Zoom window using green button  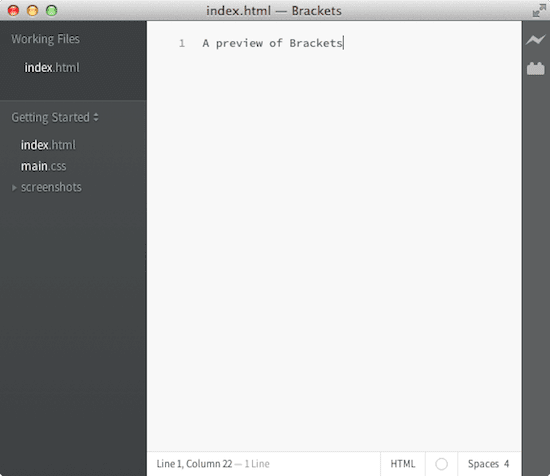click(52, 11)
